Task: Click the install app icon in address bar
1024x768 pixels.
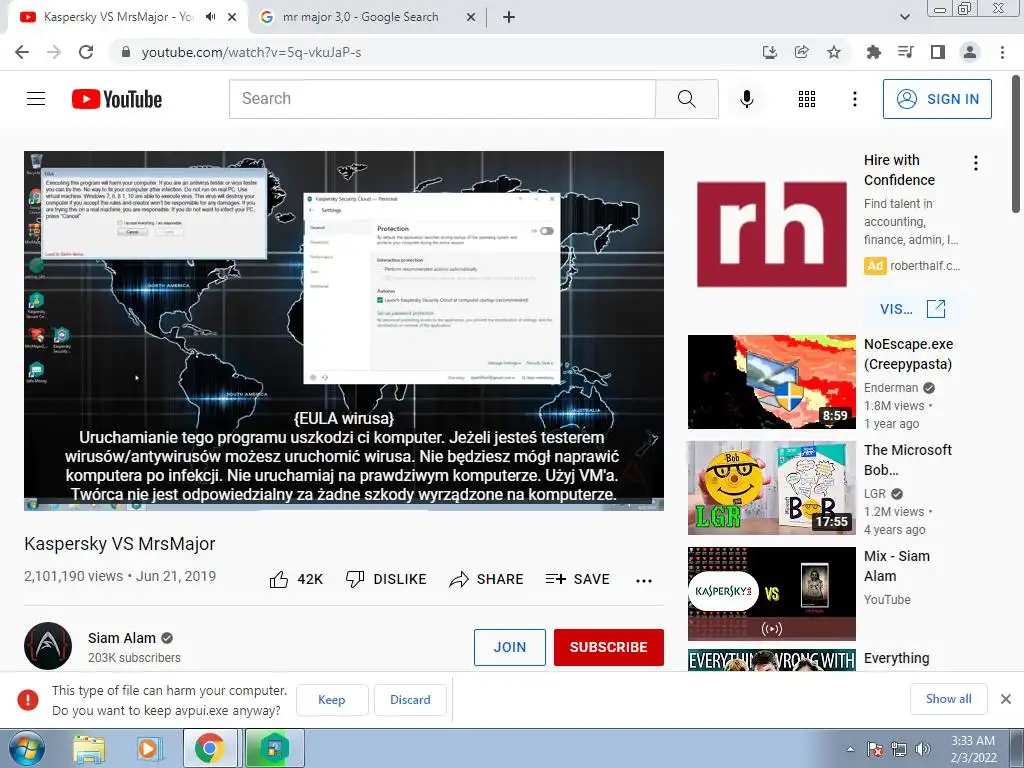Action: pos(770,52)
